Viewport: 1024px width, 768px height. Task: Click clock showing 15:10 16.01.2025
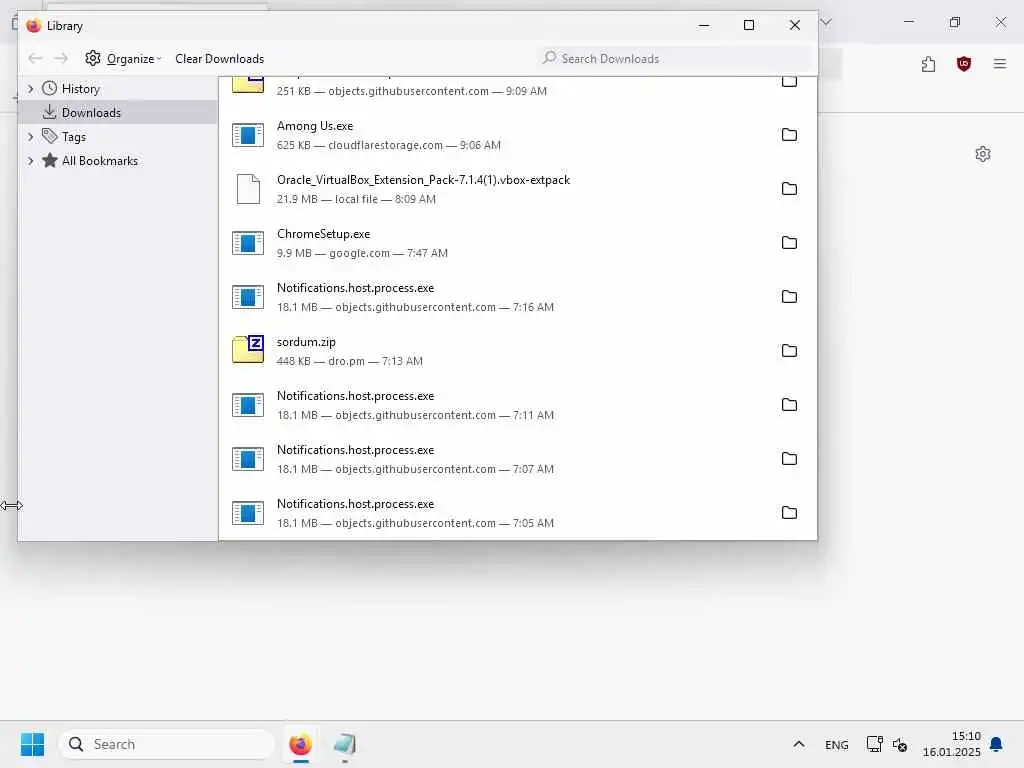(x=952, y=744)
